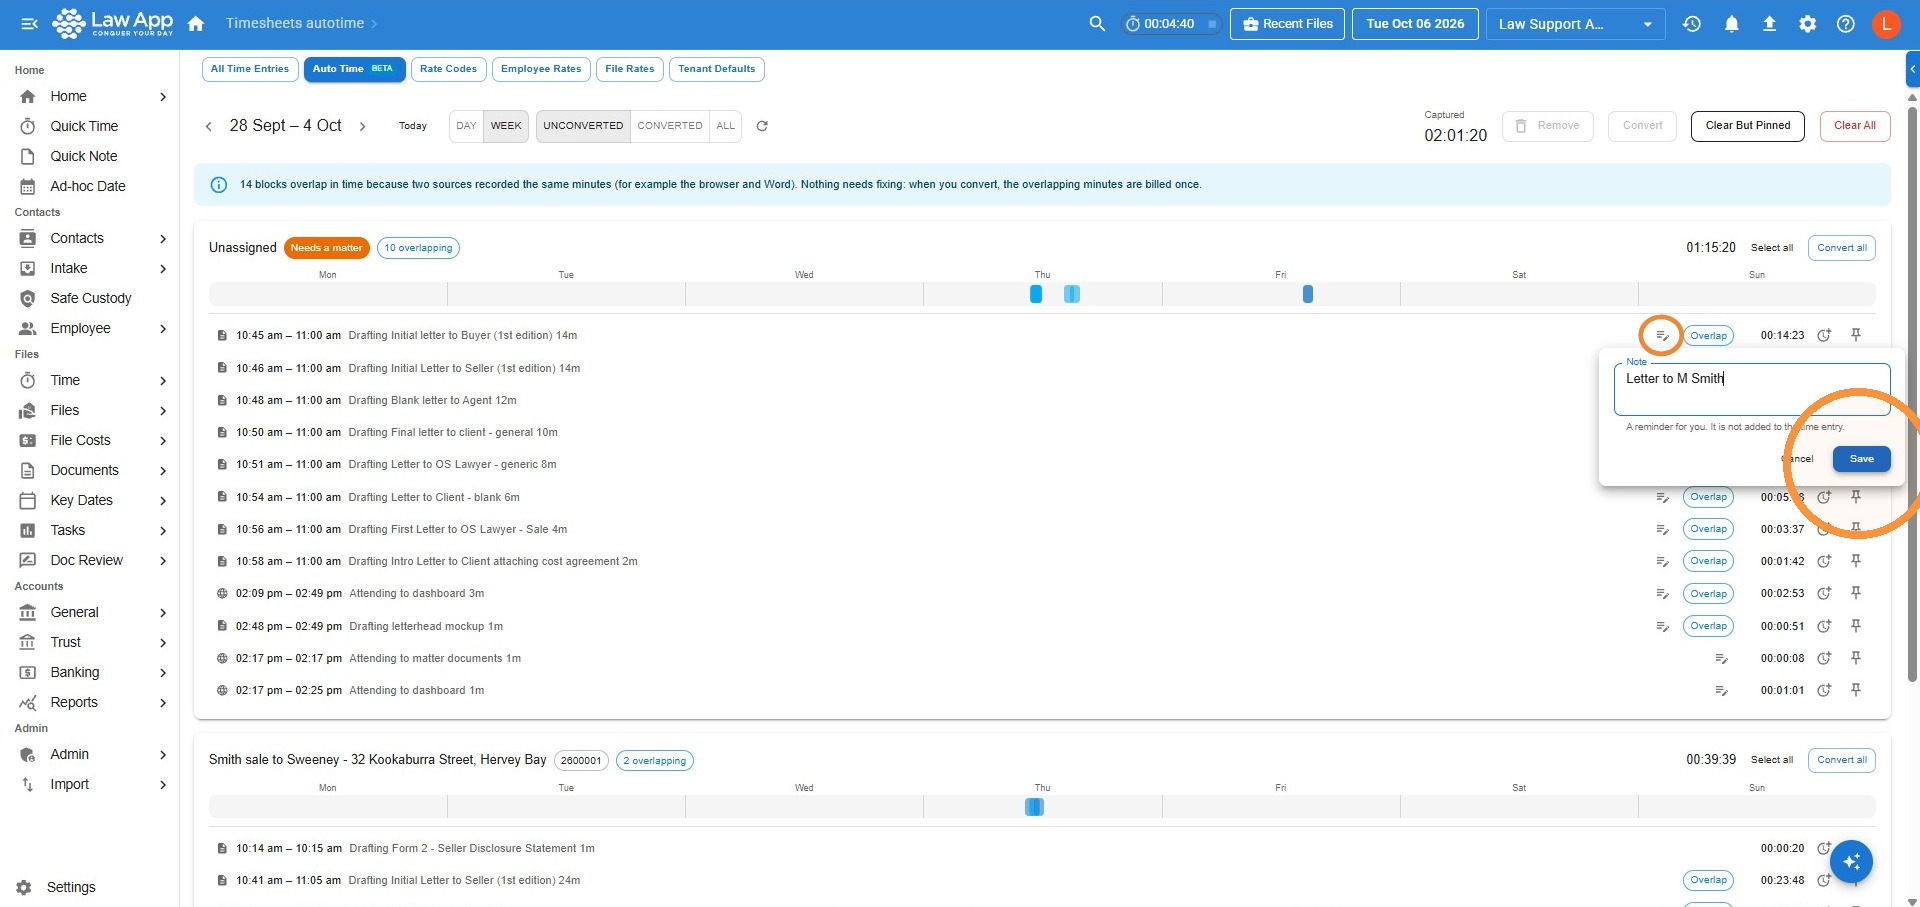Expand the Law Support A... dropdown
The height and width of the screenshot is (907, 1920).
coord(1576,24)
